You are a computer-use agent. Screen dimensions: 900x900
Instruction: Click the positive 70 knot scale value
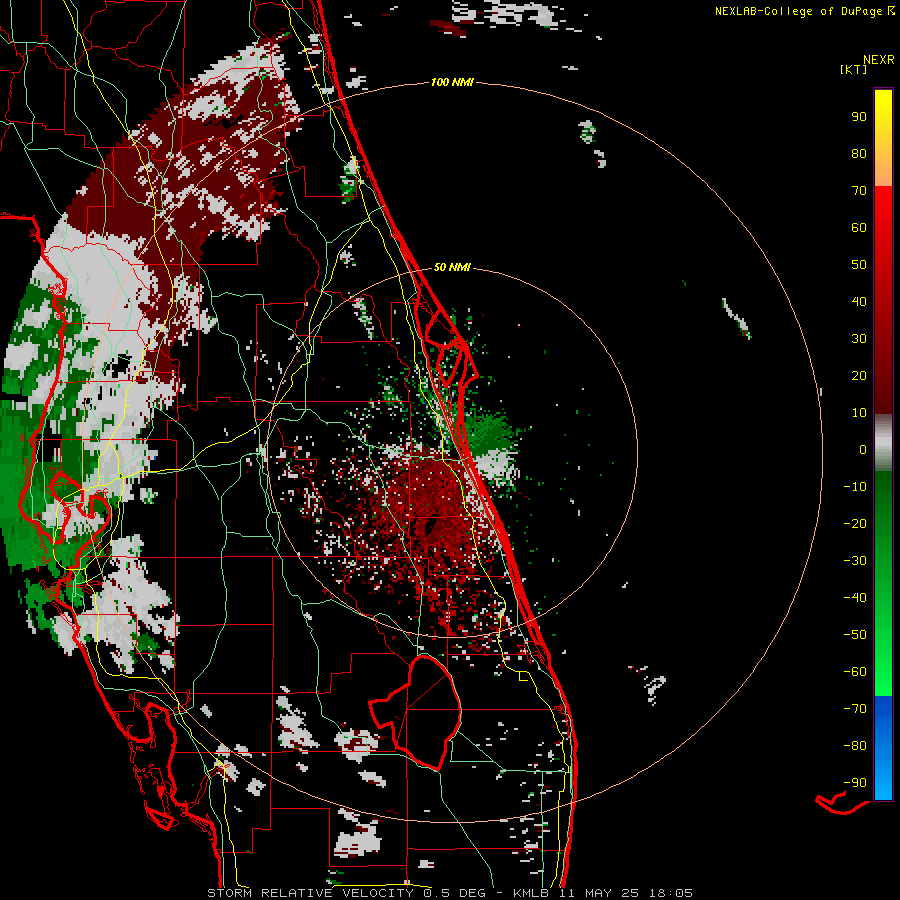859,191
